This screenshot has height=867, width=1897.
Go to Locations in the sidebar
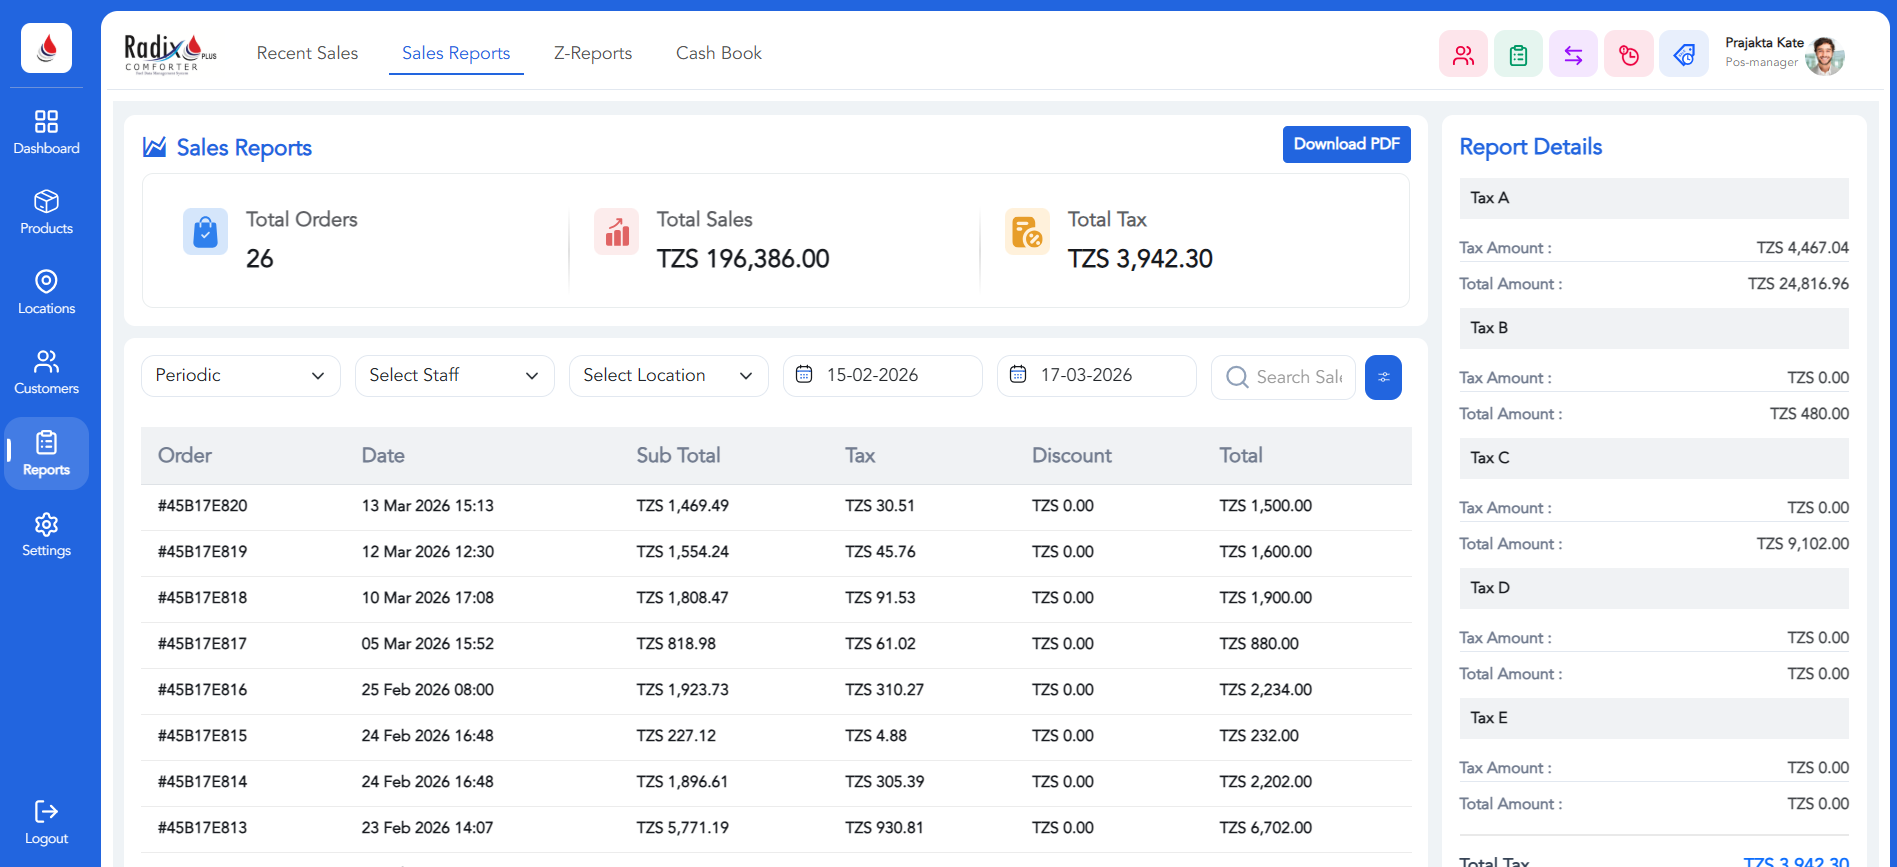[x=46, y=292]
